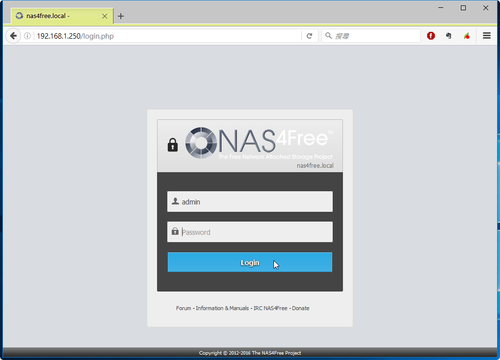Open a new tab with the plus button
The width and height of the screenshot is (500, 360).
click(x=121, y=16)
